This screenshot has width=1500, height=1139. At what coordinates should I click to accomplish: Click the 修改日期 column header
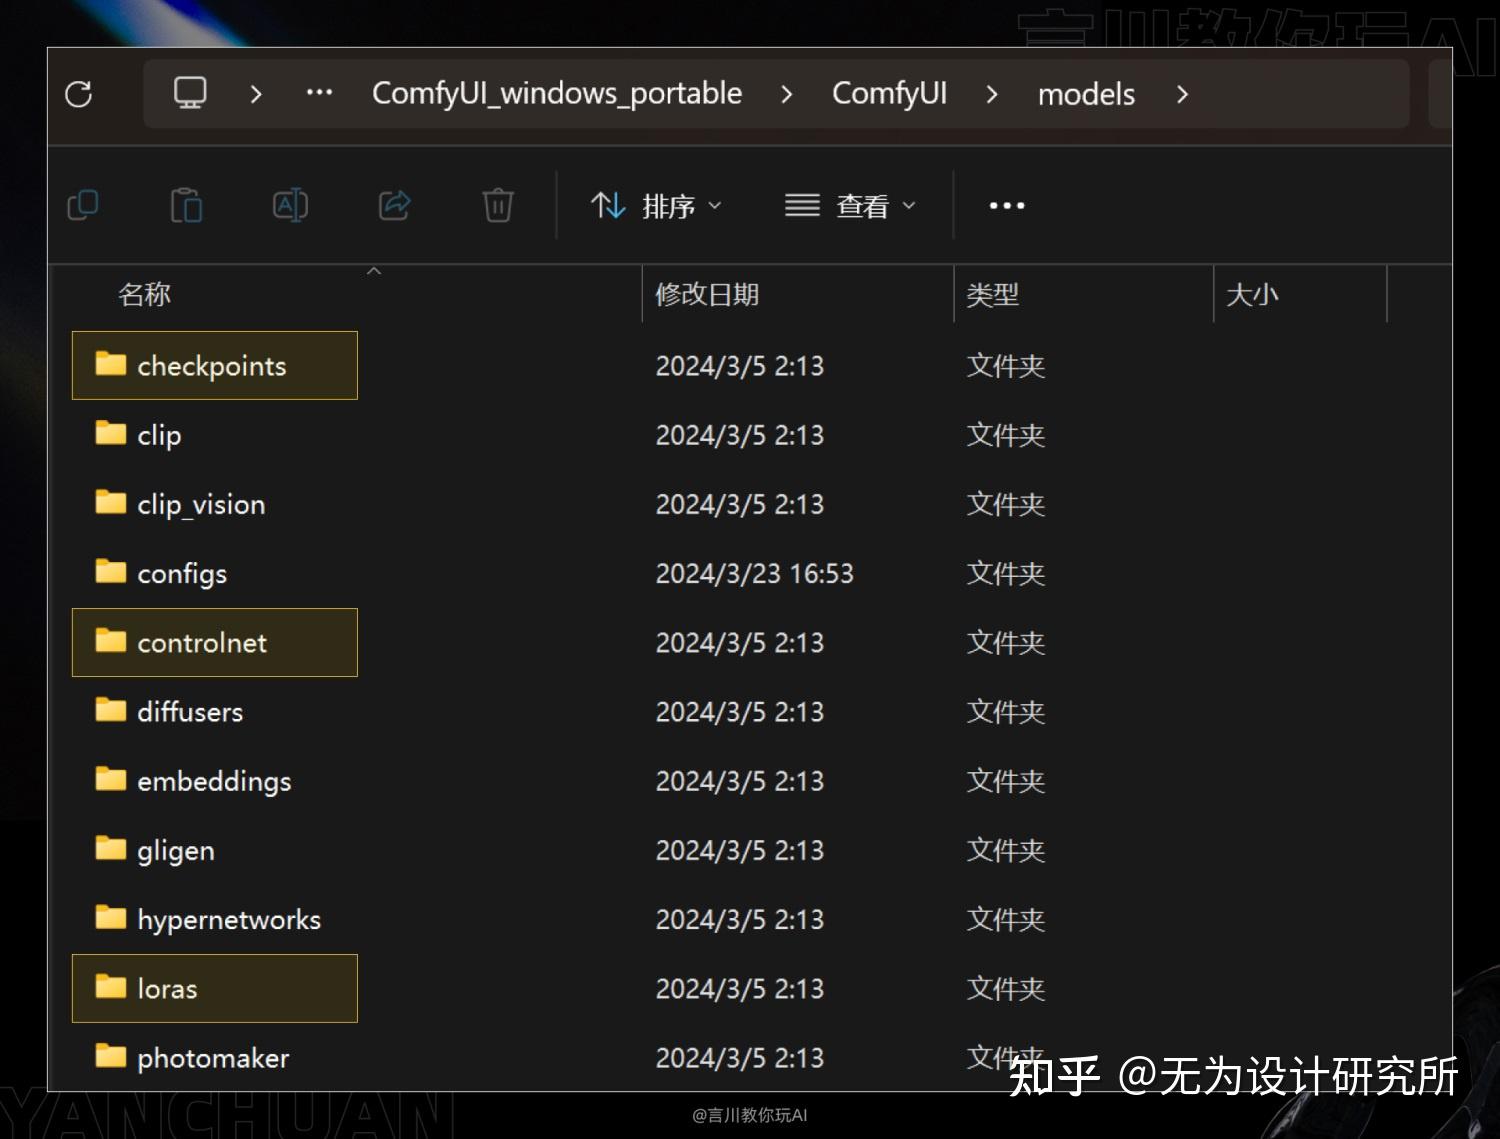(708, 294)
